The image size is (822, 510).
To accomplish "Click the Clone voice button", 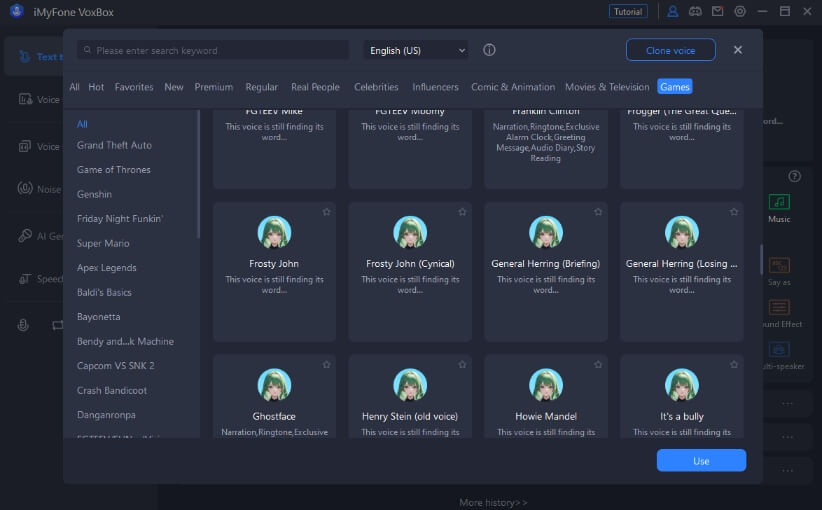I will click(670, 50).
